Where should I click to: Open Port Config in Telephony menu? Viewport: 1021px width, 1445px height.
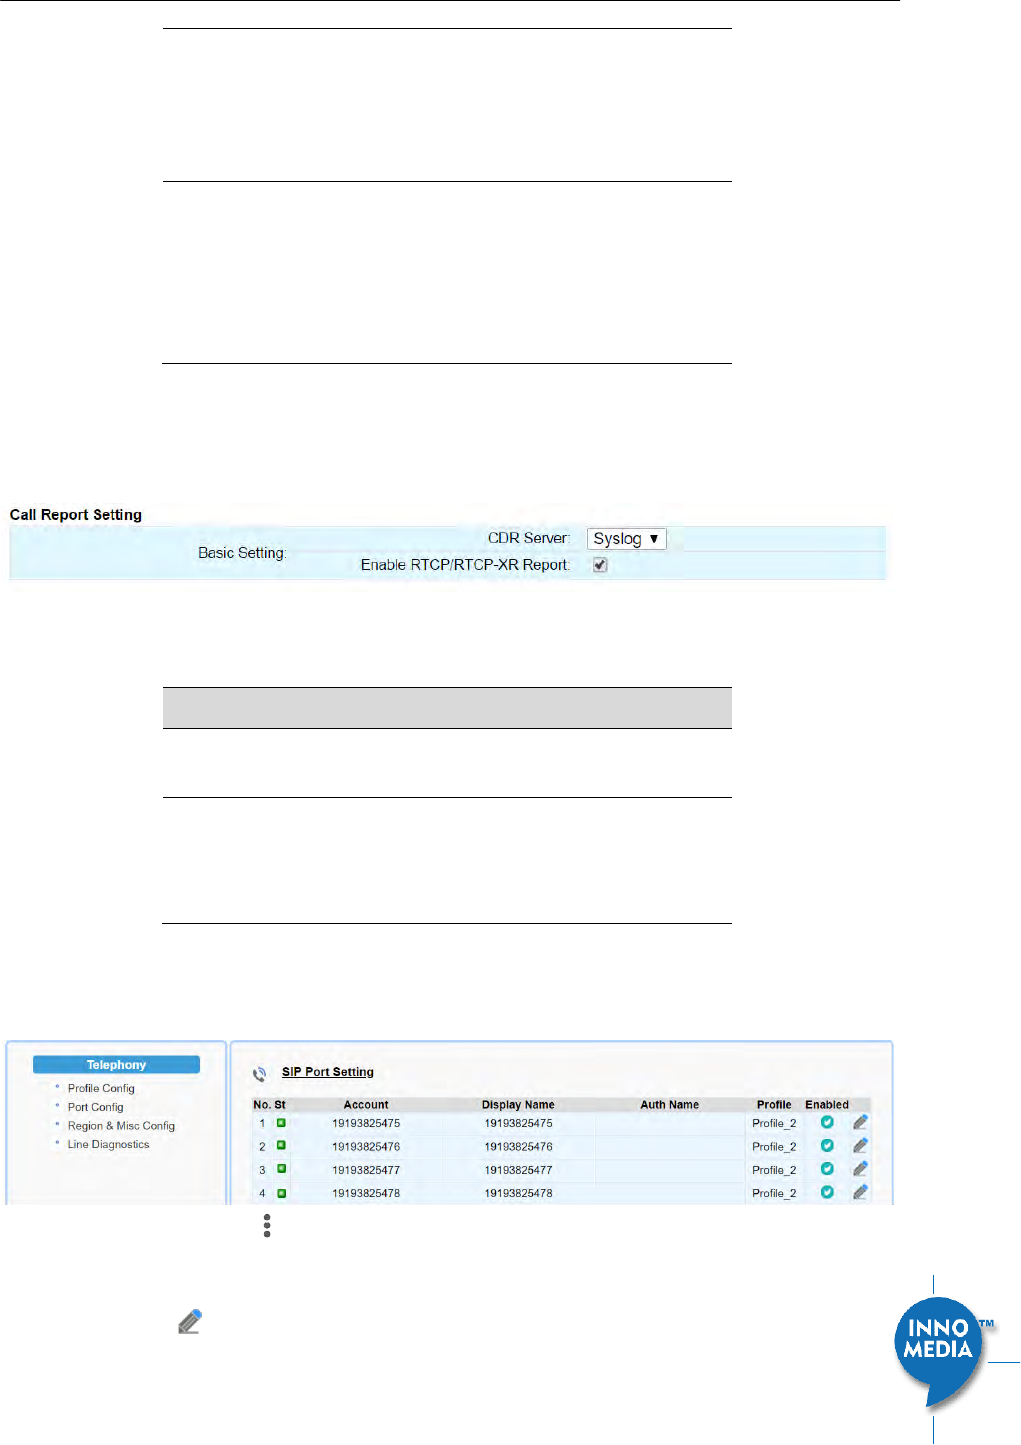[96, 1107]
